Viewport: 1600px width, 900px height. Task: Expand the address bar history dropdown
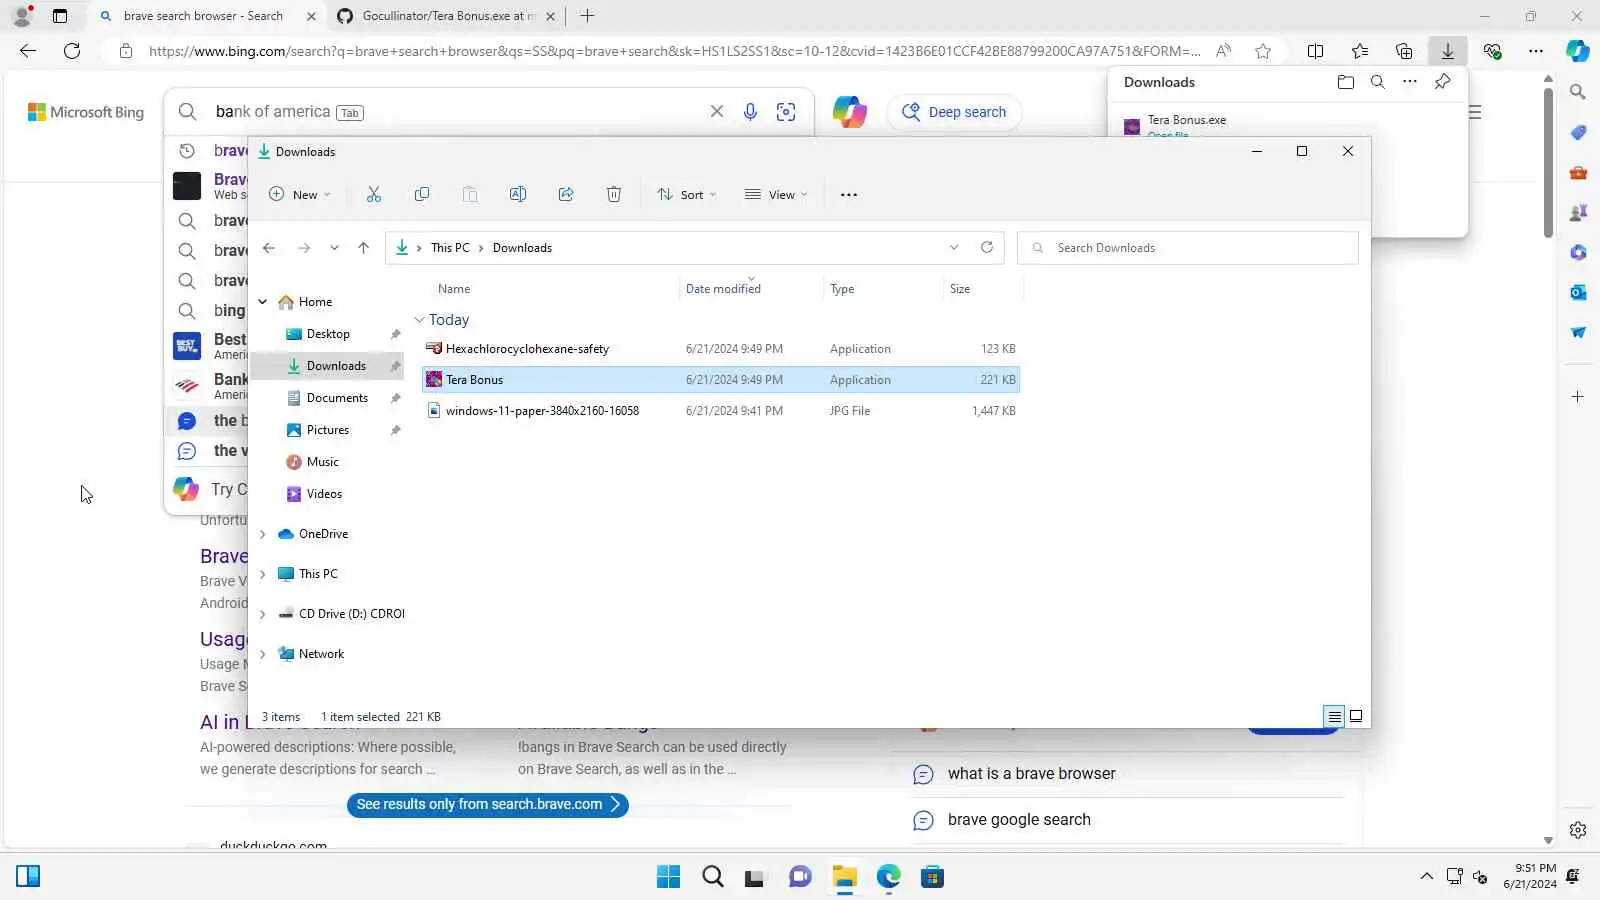(954, 248)
